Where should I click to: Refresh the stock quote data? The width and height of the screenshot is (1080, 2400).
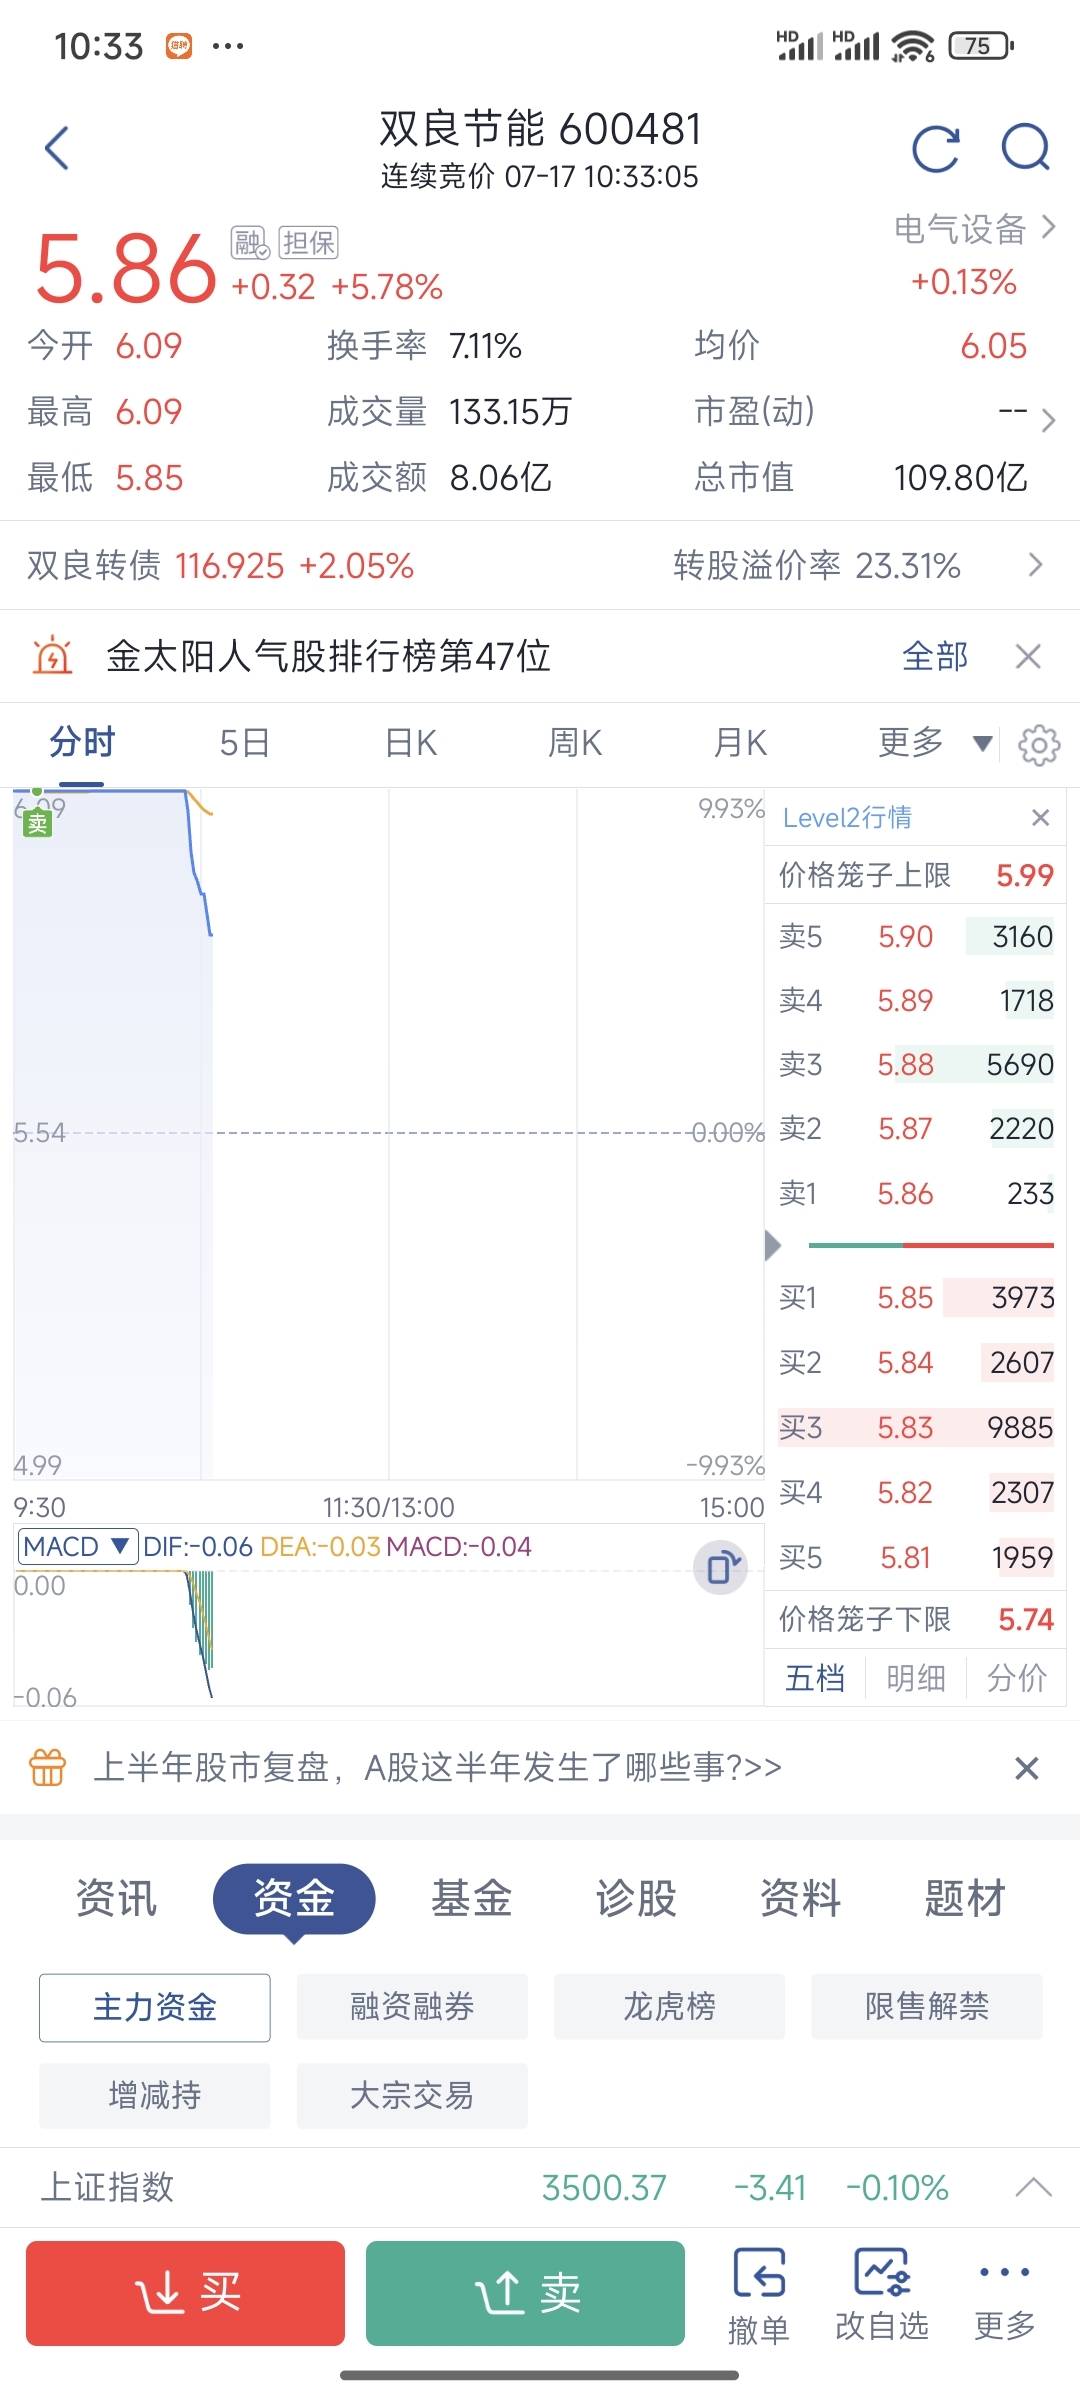pos(936,149)
